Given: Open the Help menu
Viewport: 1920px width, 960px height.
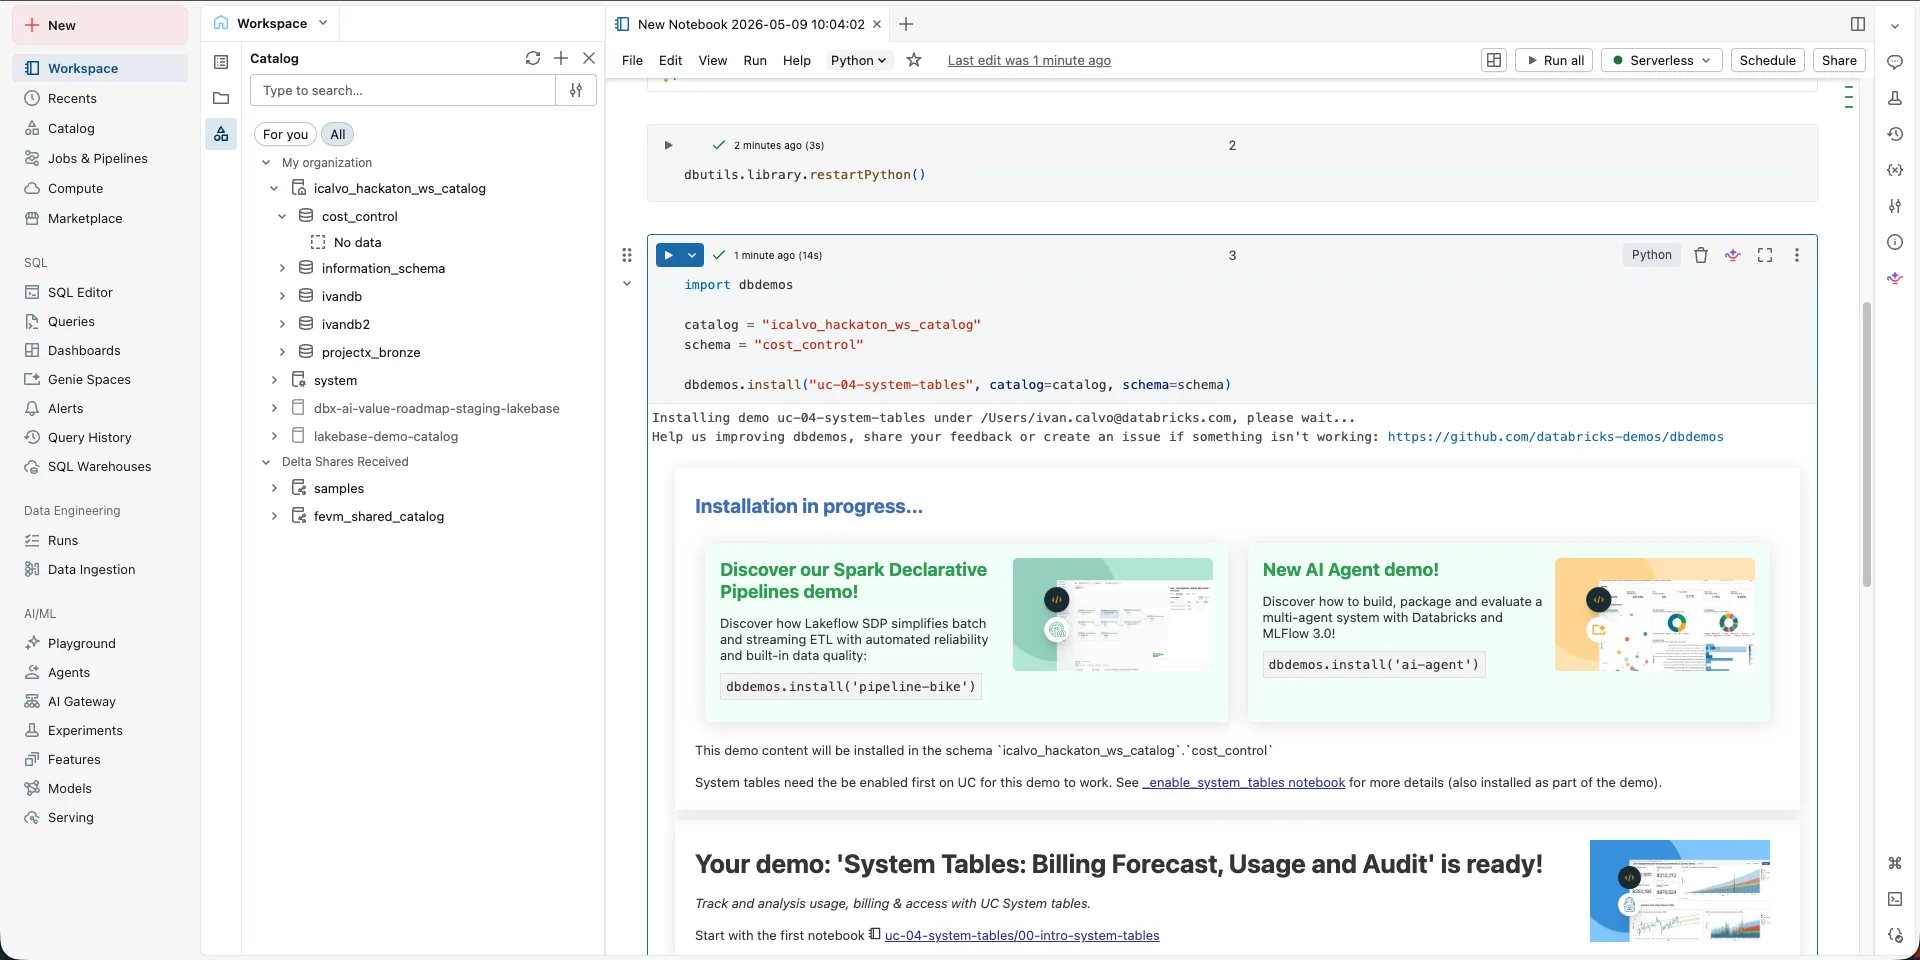Looking at the screenshot, I should pyautogui.click(x=797, y=60).
